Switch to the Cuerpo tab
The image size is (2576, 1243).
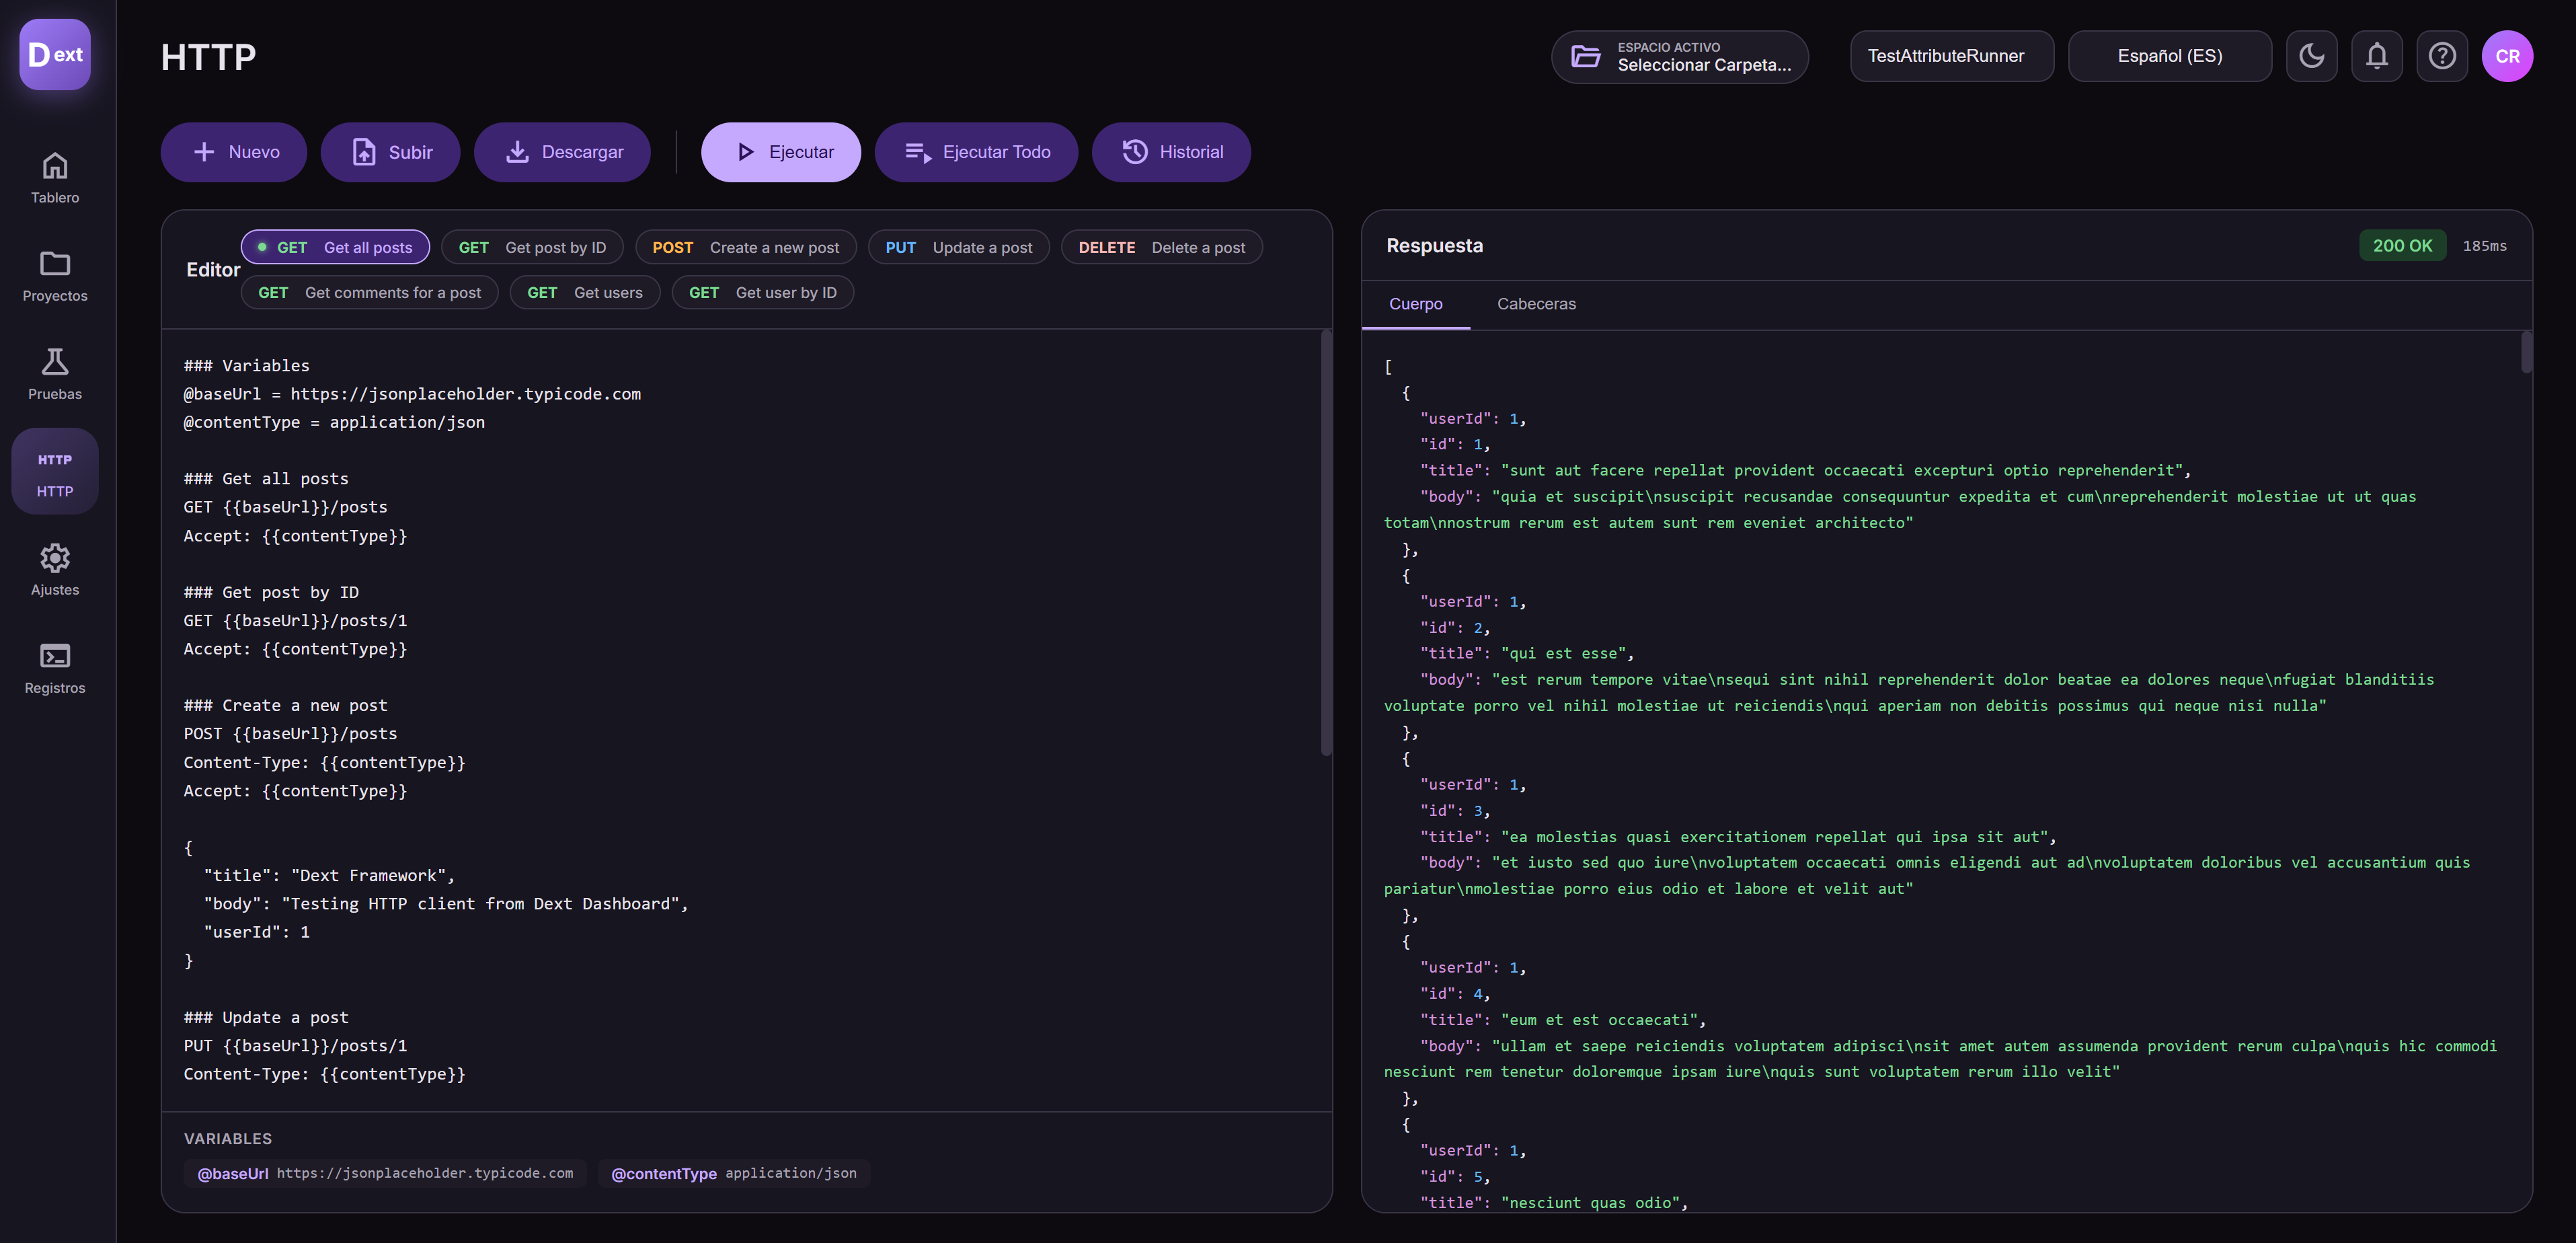click(1415, 304)
